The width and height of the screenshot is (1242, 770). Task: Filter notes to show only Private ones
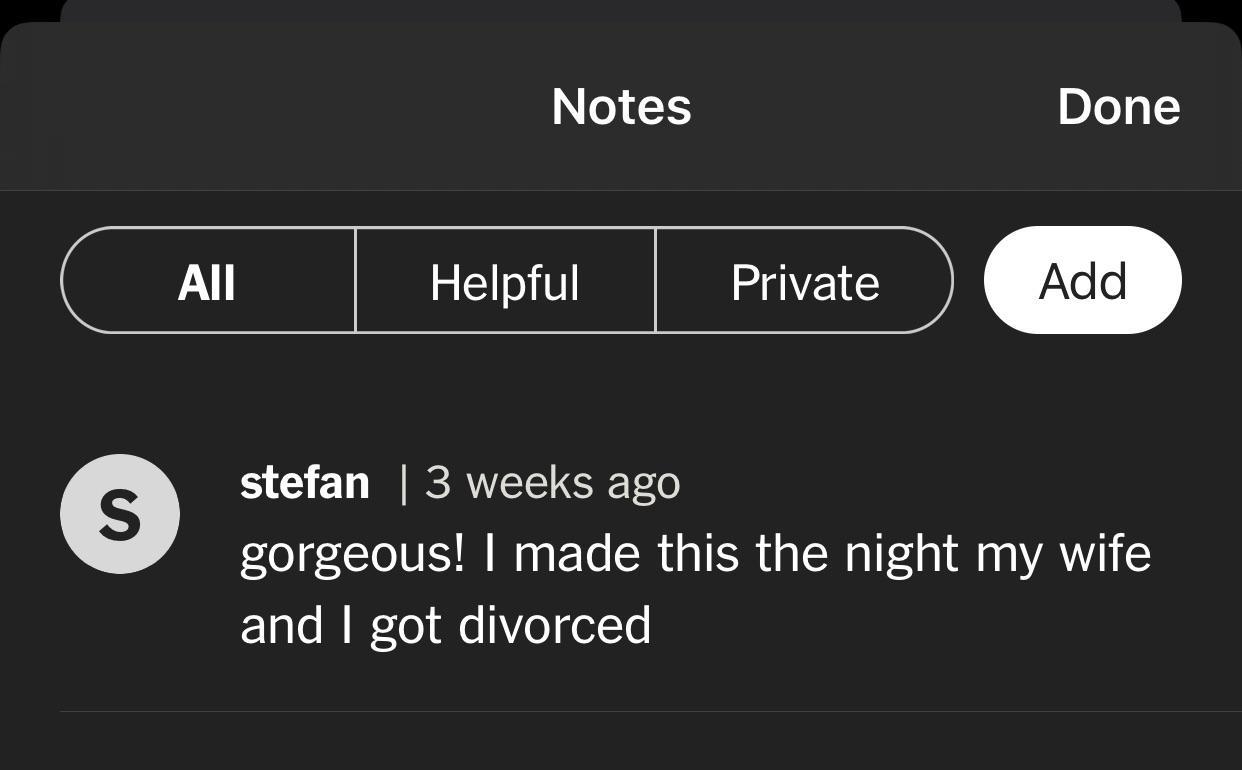point(805,280)
